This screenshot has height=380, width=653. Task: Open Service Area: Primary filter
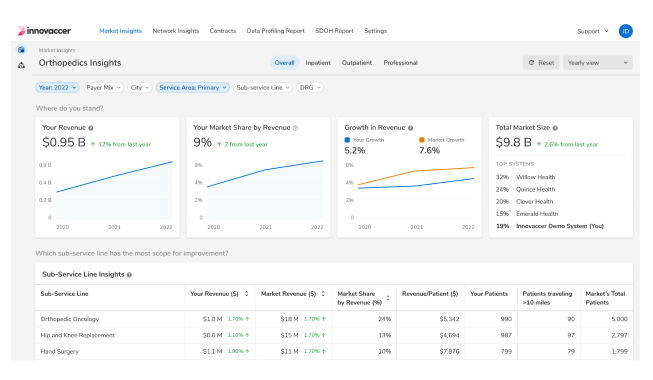tap(193, 88)
